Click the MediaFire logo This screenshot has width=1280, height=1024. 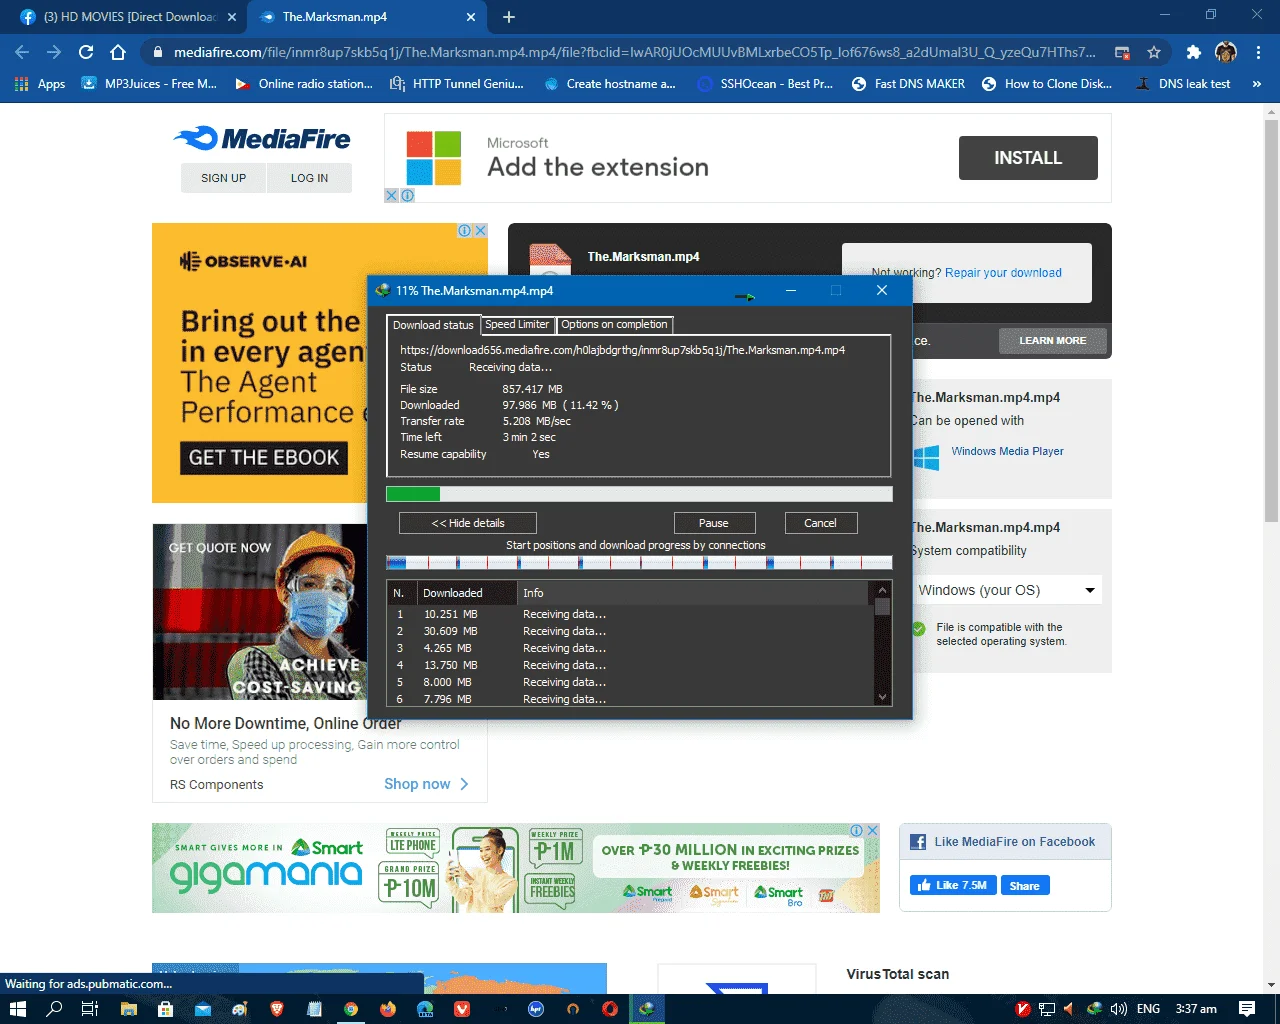(263, 138)
